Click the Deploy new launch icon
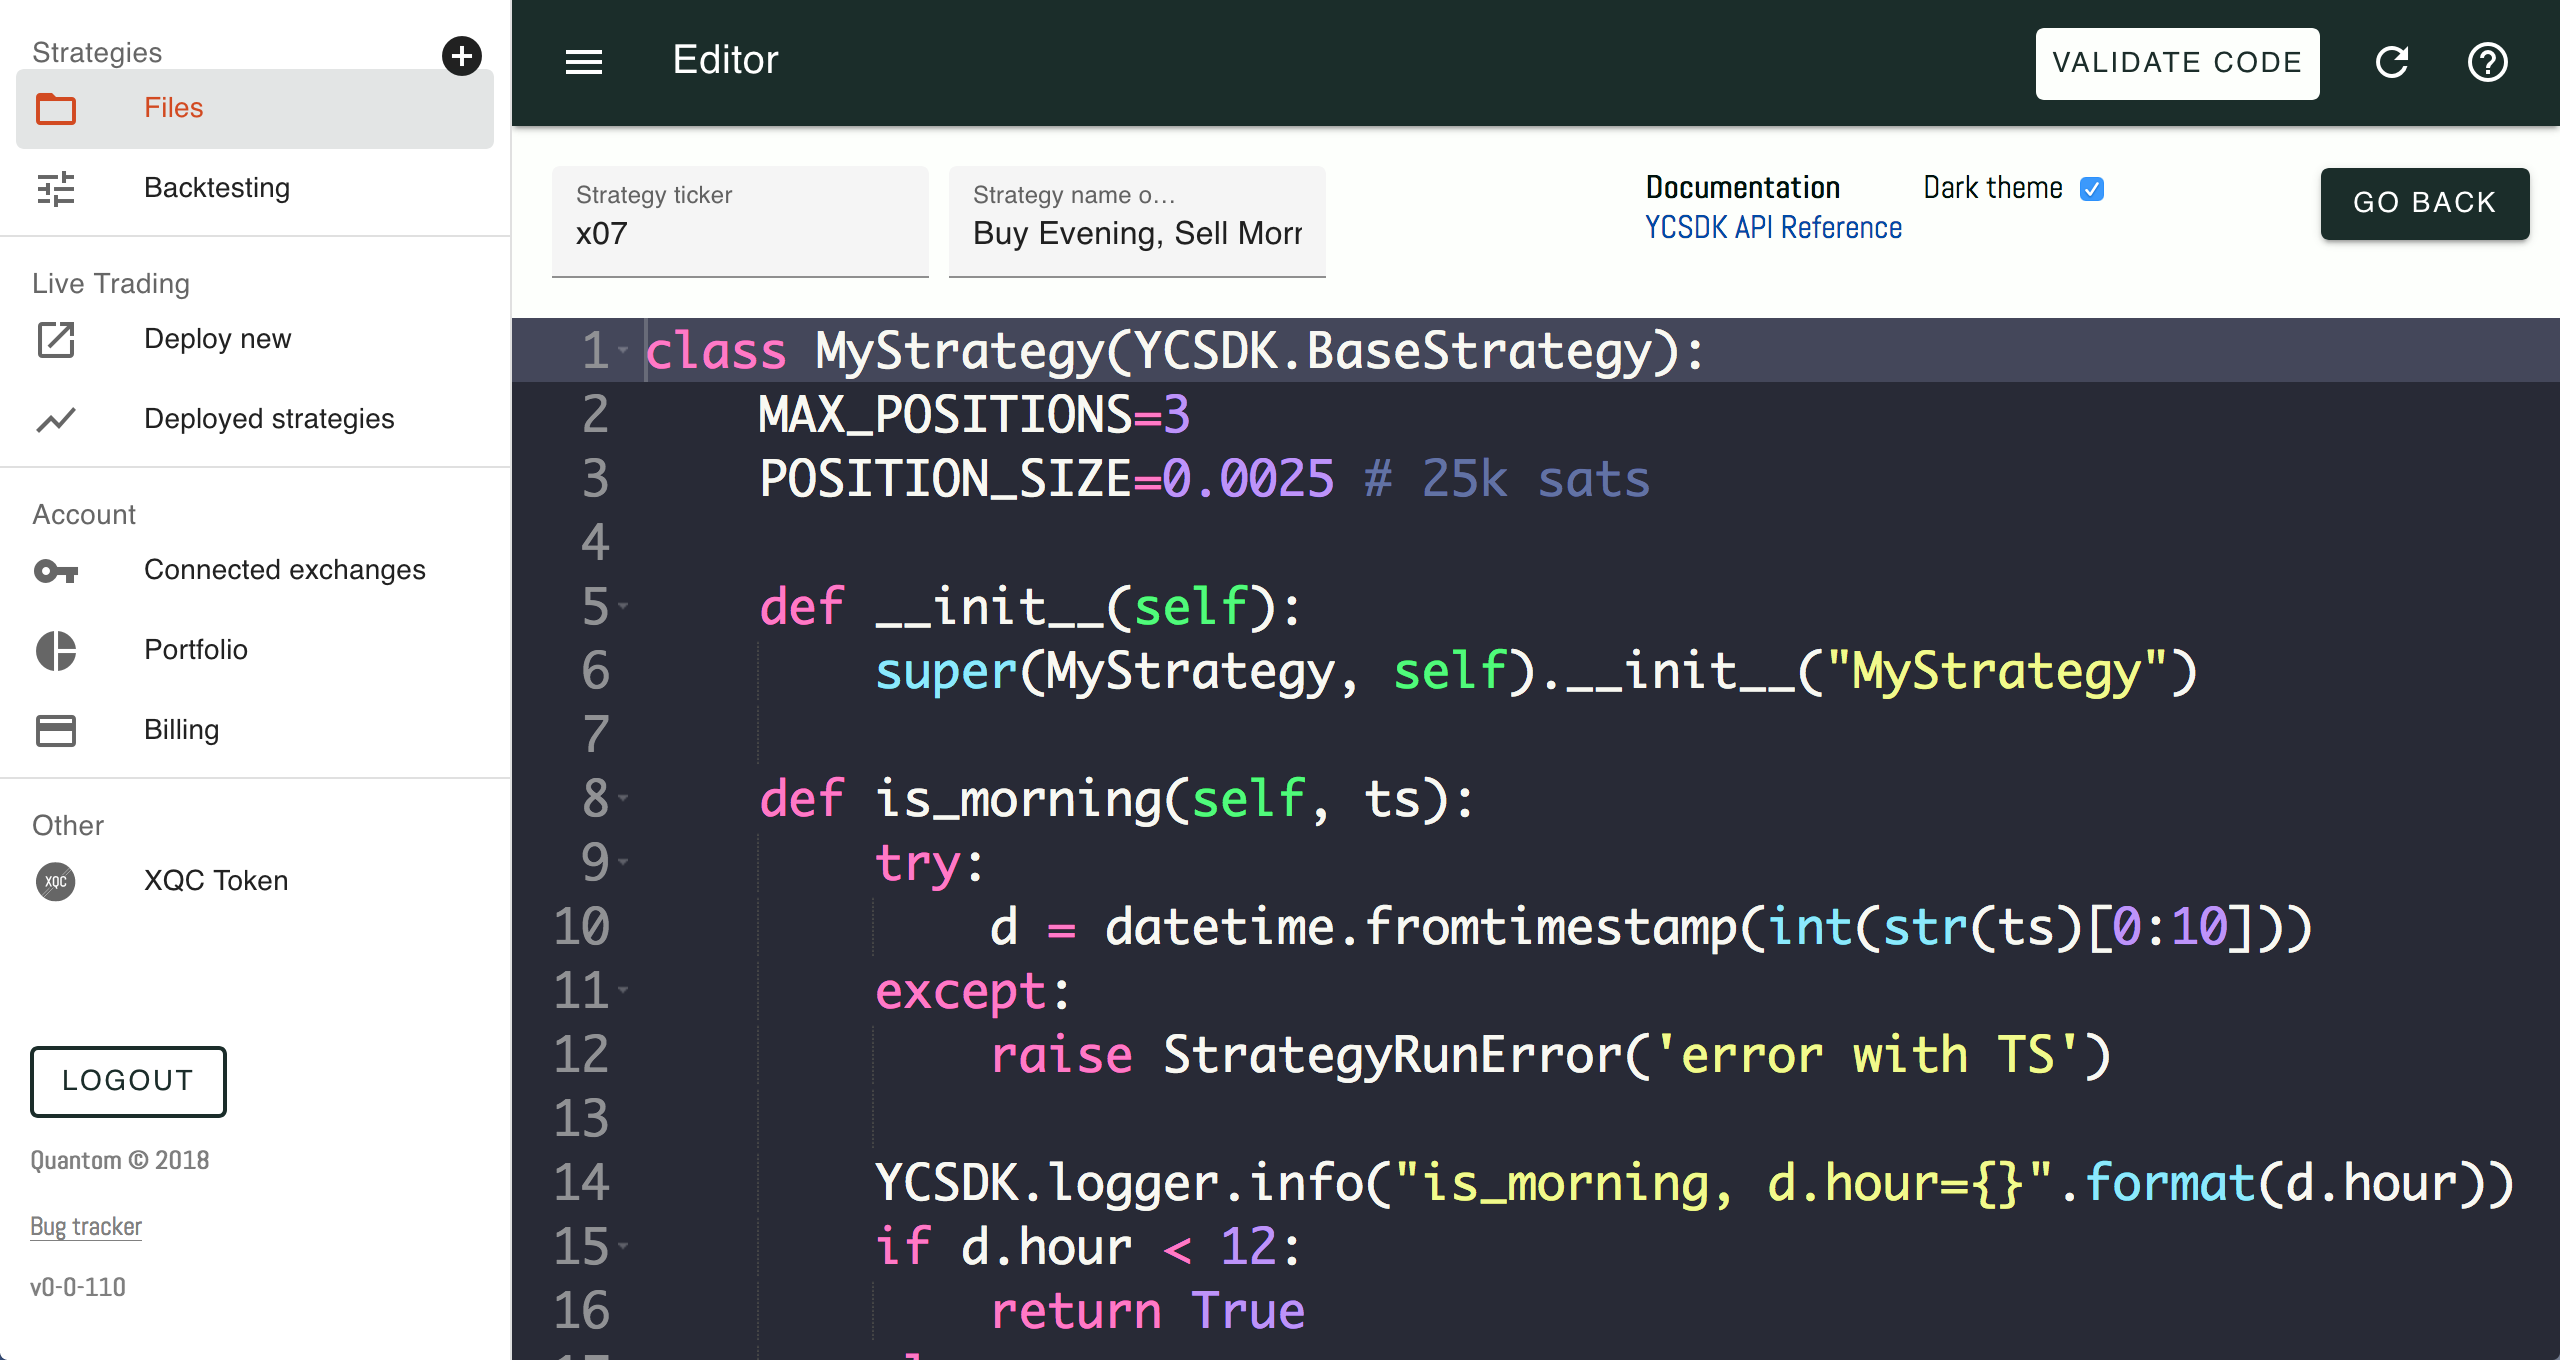2560x1360 pixels. click(56, 339)
